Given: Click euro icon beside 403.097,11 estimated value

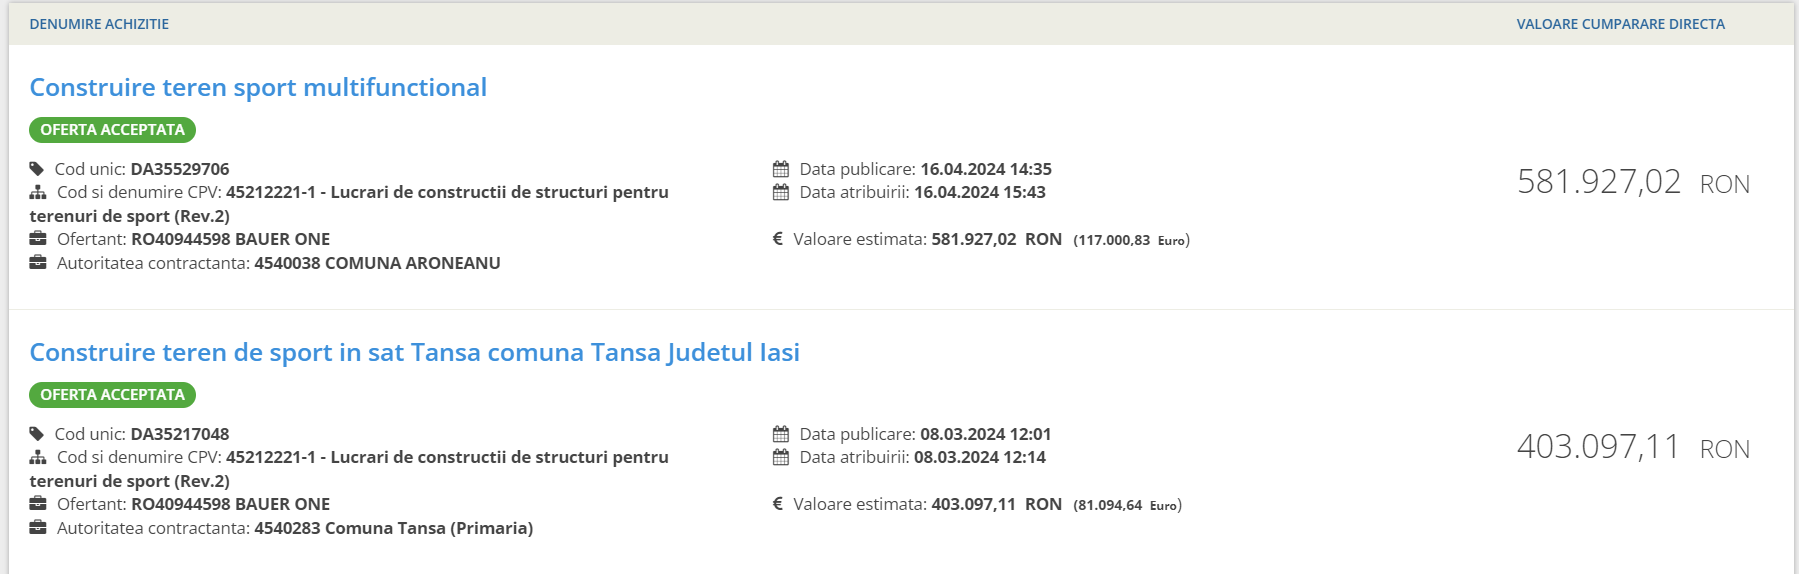Looking at the screenshot, I should [x=777, y=504].
